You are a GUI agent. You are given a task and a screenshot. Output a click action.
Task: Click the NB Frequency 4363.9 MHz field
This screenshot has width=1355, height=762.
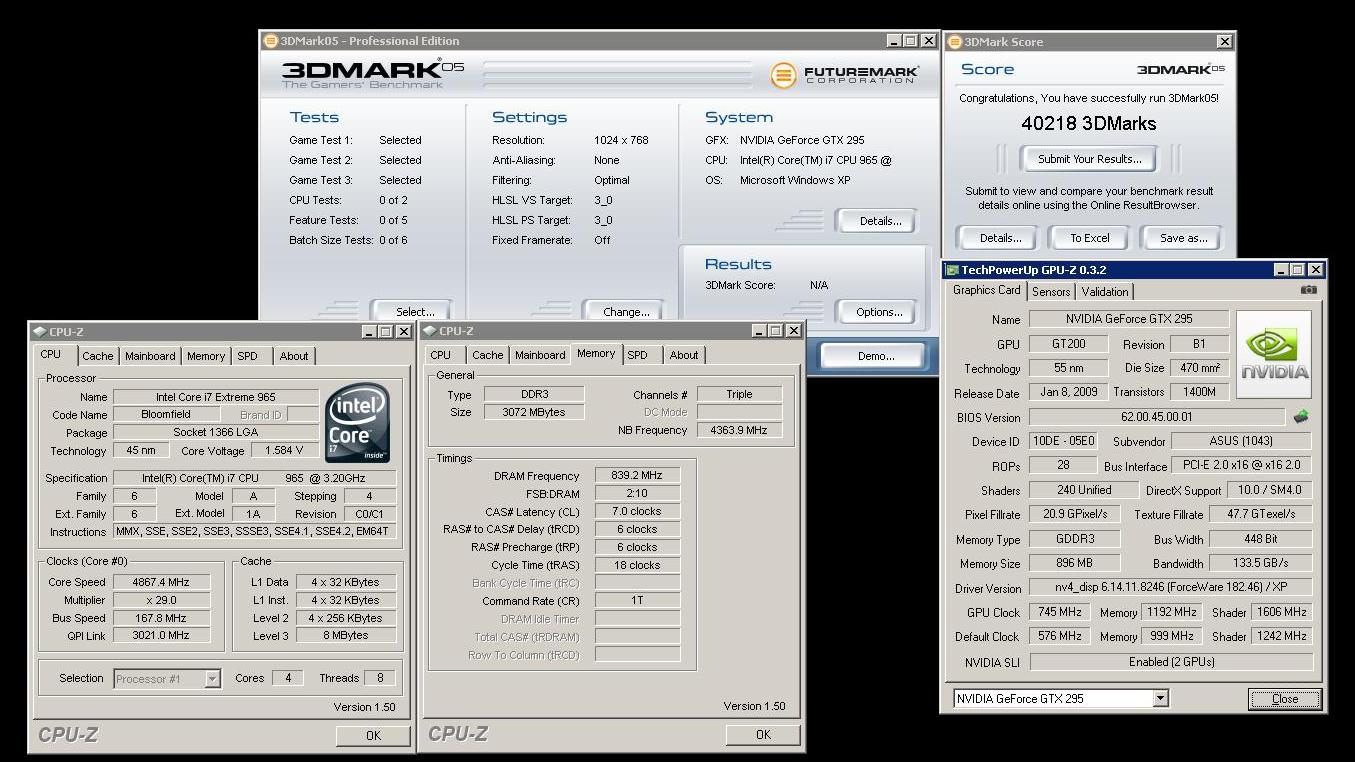coord(739,430)
